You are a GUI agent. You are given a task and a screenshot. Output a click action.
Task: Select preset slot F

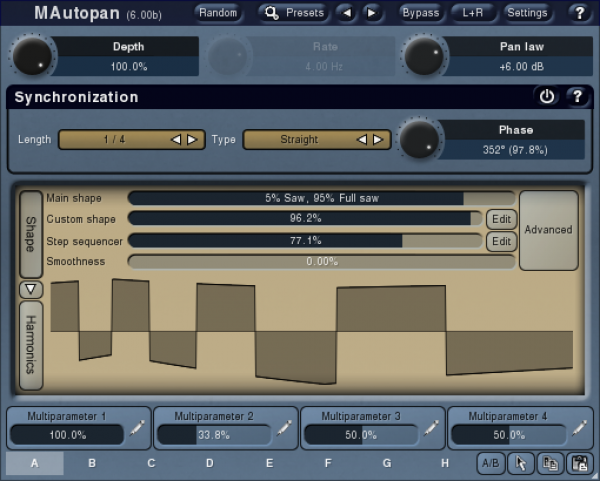[x=328, y=463]
